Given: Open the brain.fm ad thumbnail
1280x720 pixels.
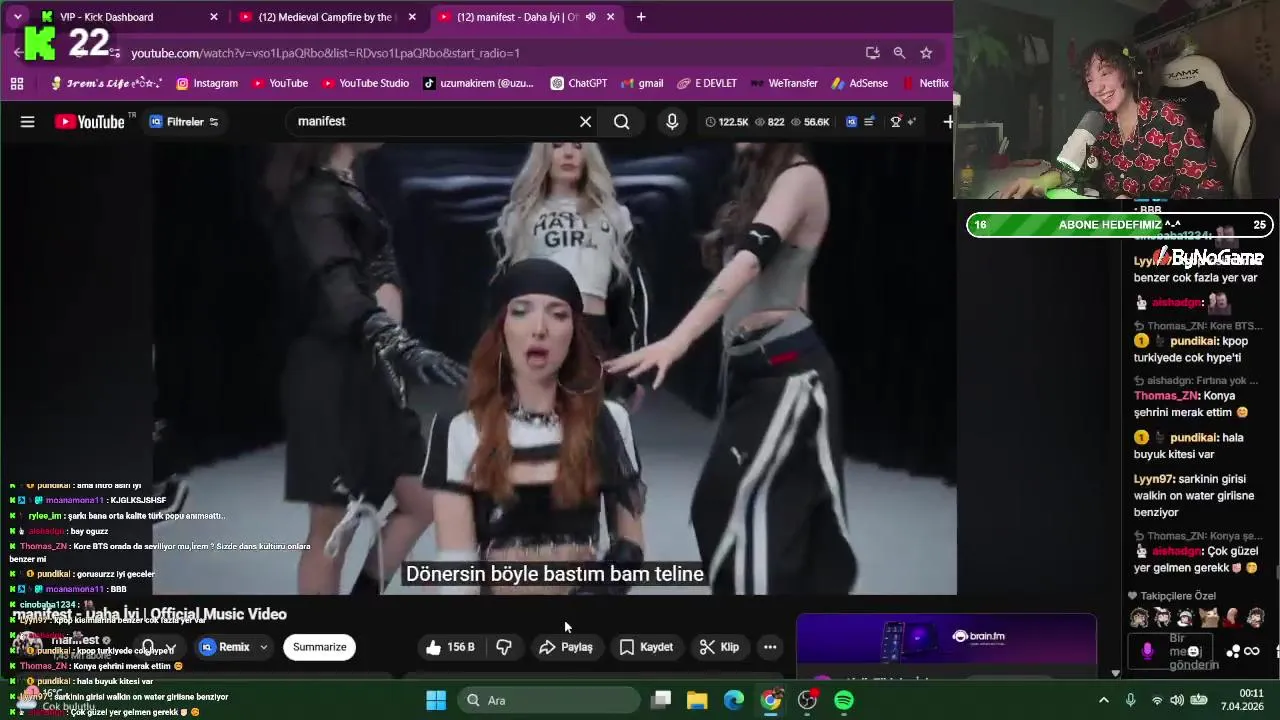Looking at the screenshot, I should [946, 637].
